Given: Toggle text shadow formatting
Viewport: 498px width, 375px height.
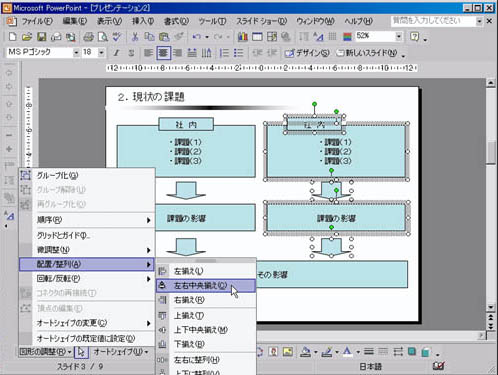Looking at the screenshot, I should 131,53.
